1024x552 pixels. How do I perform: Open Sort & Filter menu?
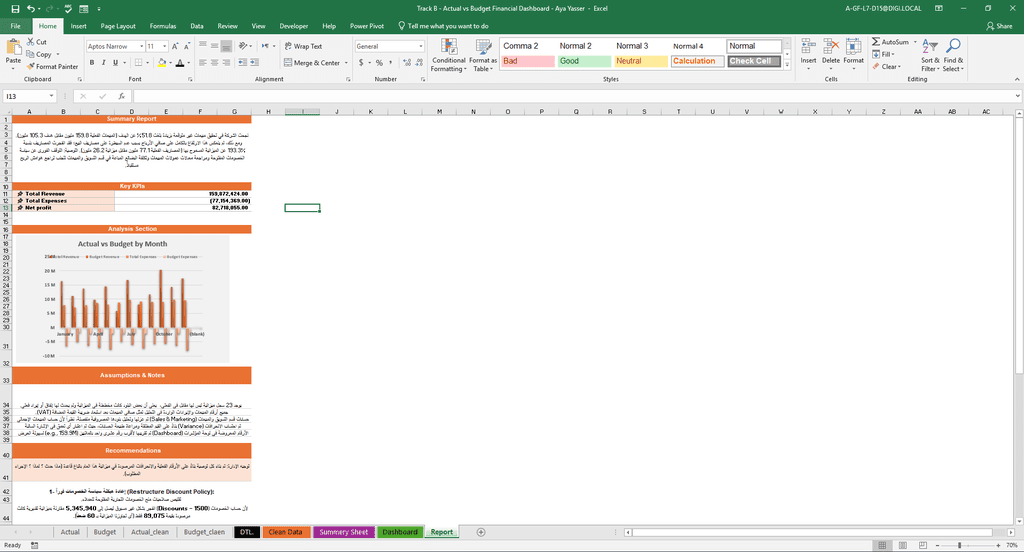click(x=931, y=55)
